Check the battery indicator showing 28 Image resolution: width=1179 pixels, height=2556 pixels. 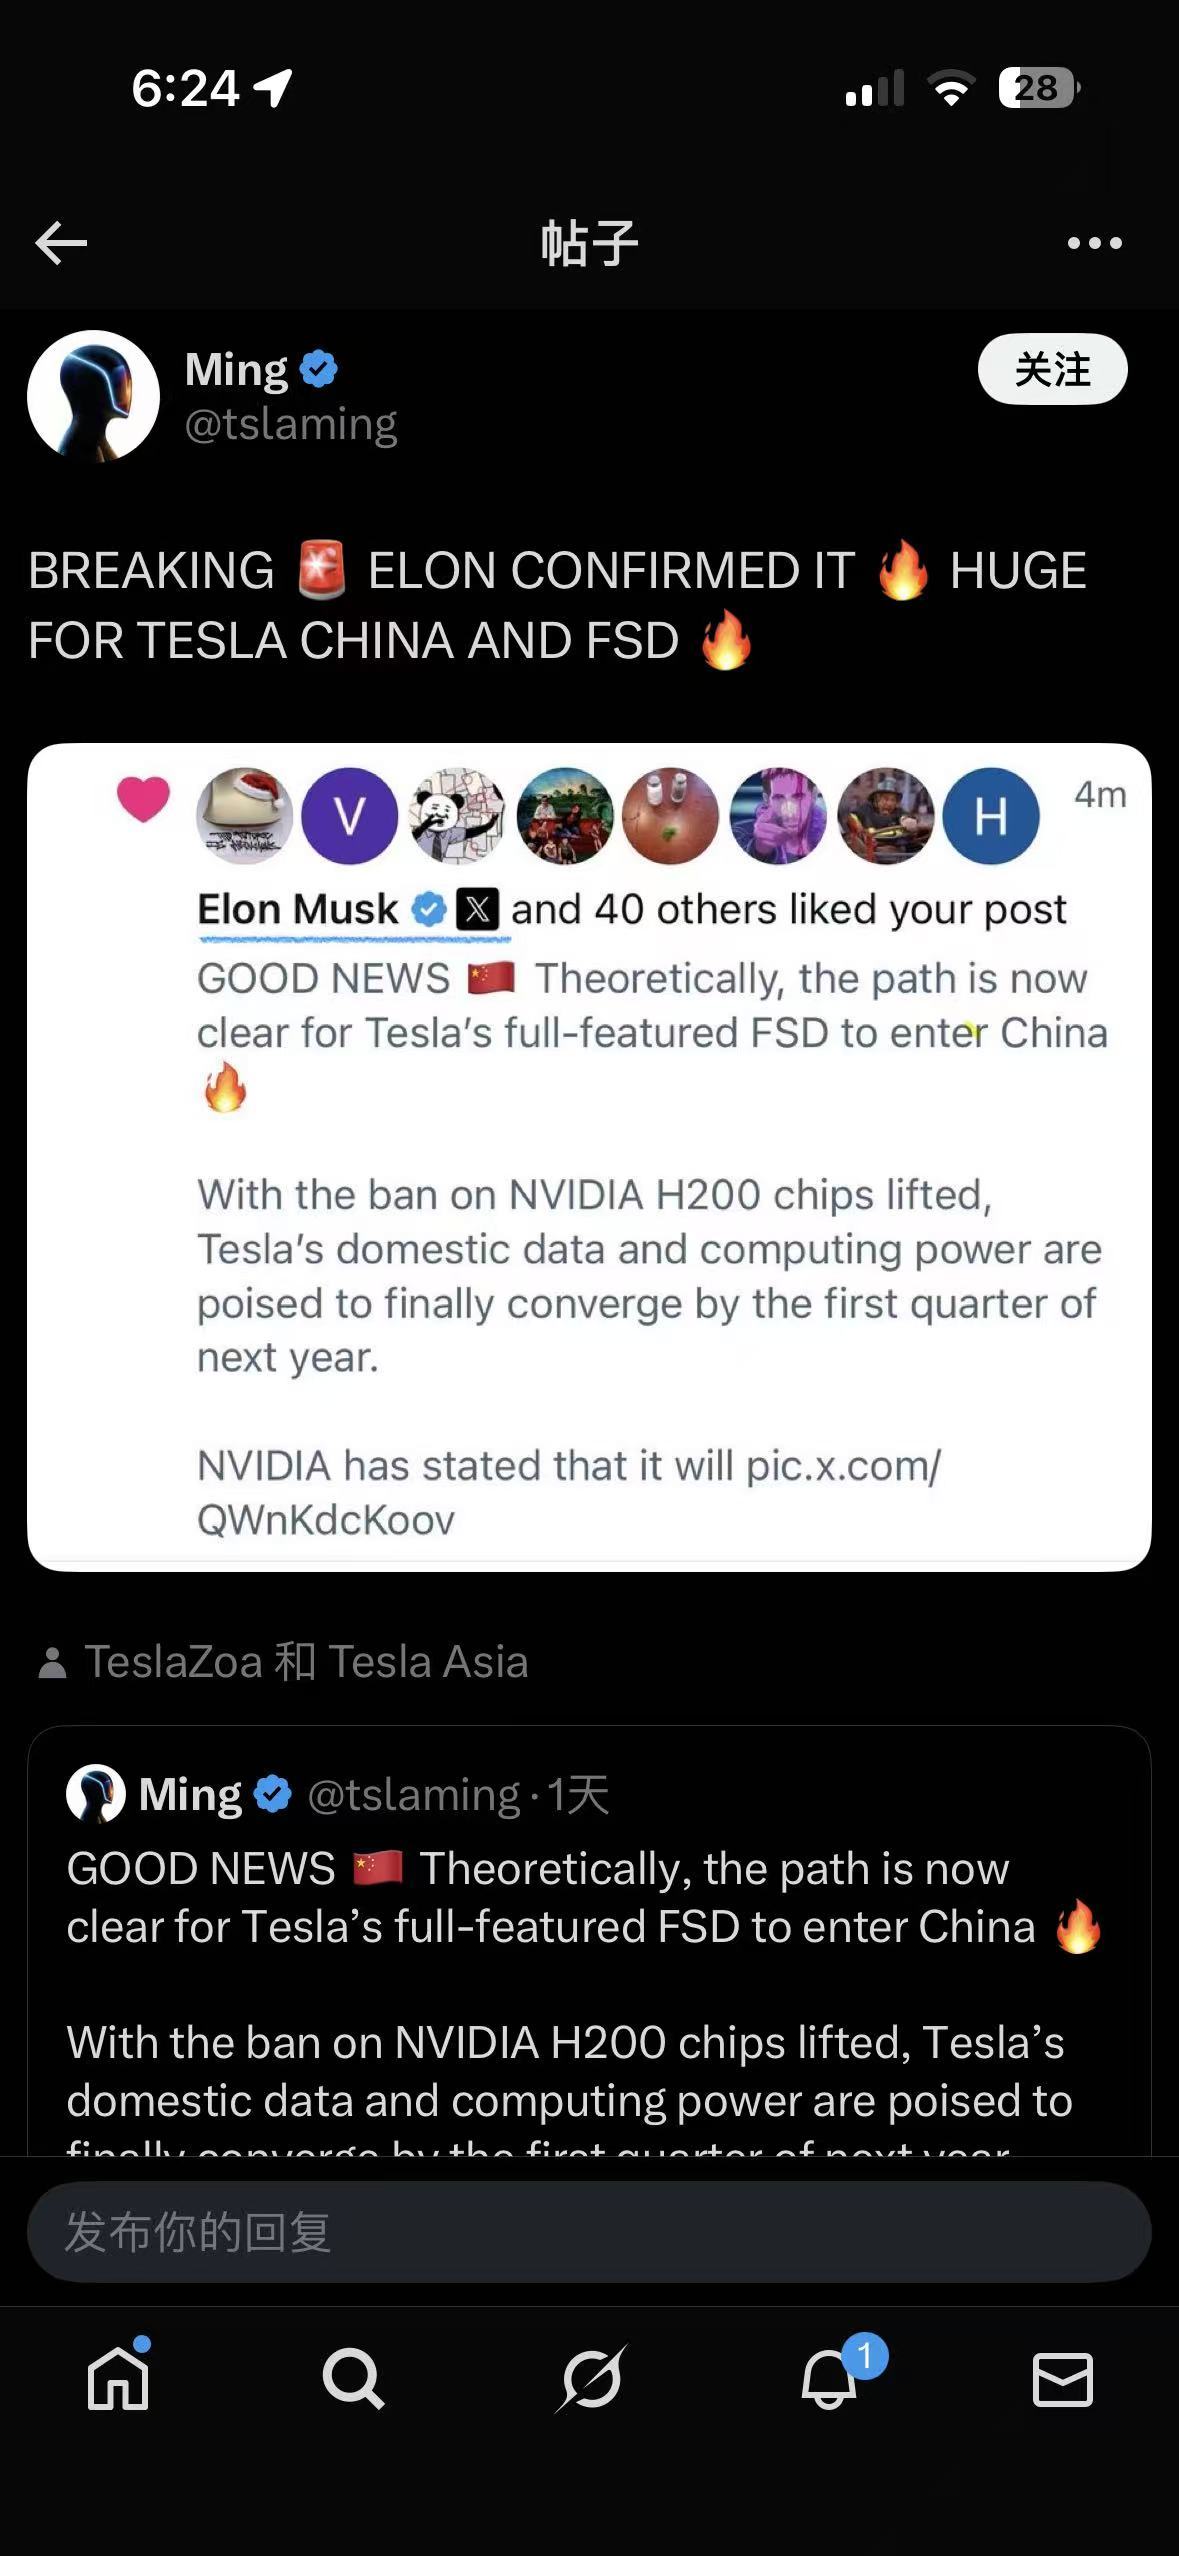tap(1037, 90)
